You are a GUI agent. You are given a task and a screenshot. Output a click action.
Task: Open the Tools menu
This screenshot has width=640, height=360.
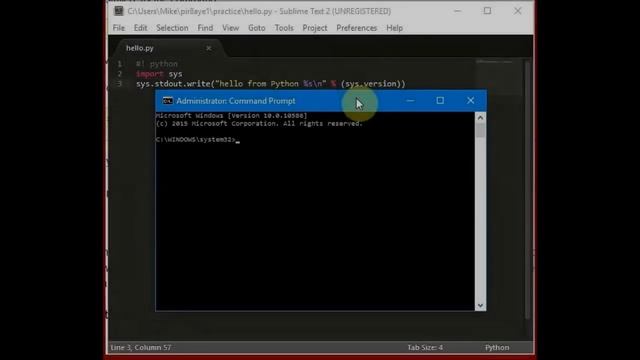tap(284, 28)
